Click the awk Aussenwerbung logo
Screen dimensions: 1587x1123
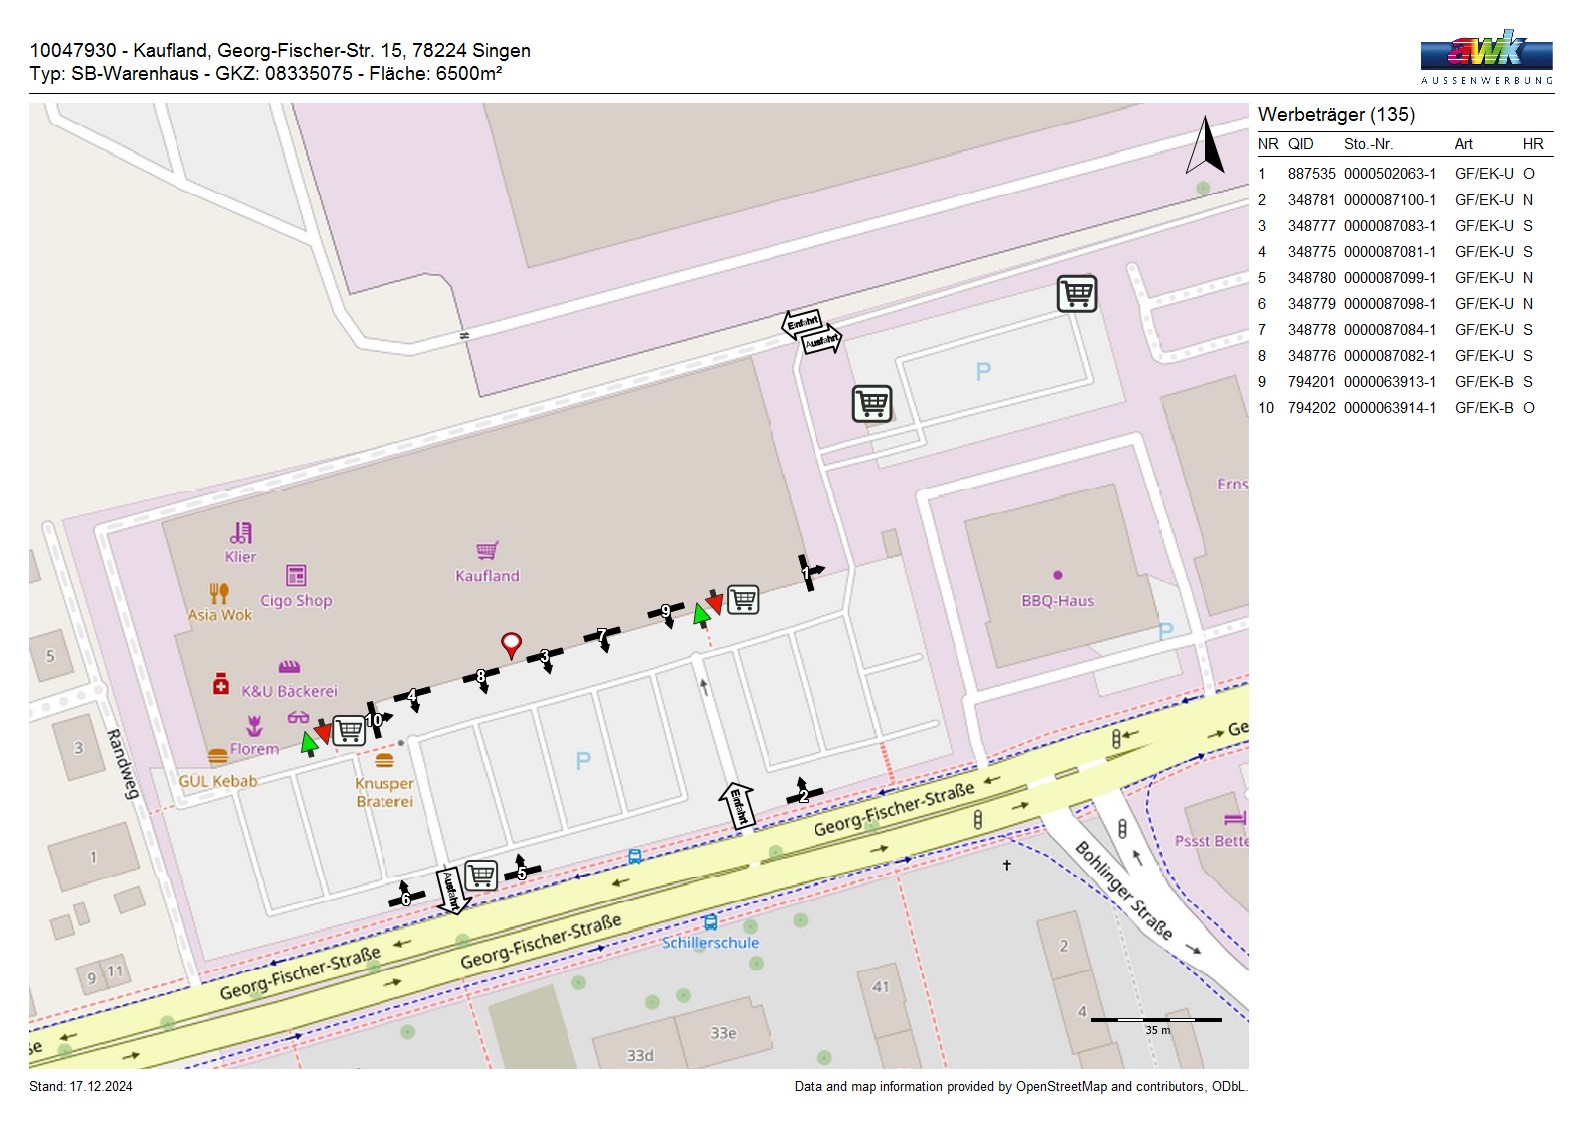(x=1486, y=57)
